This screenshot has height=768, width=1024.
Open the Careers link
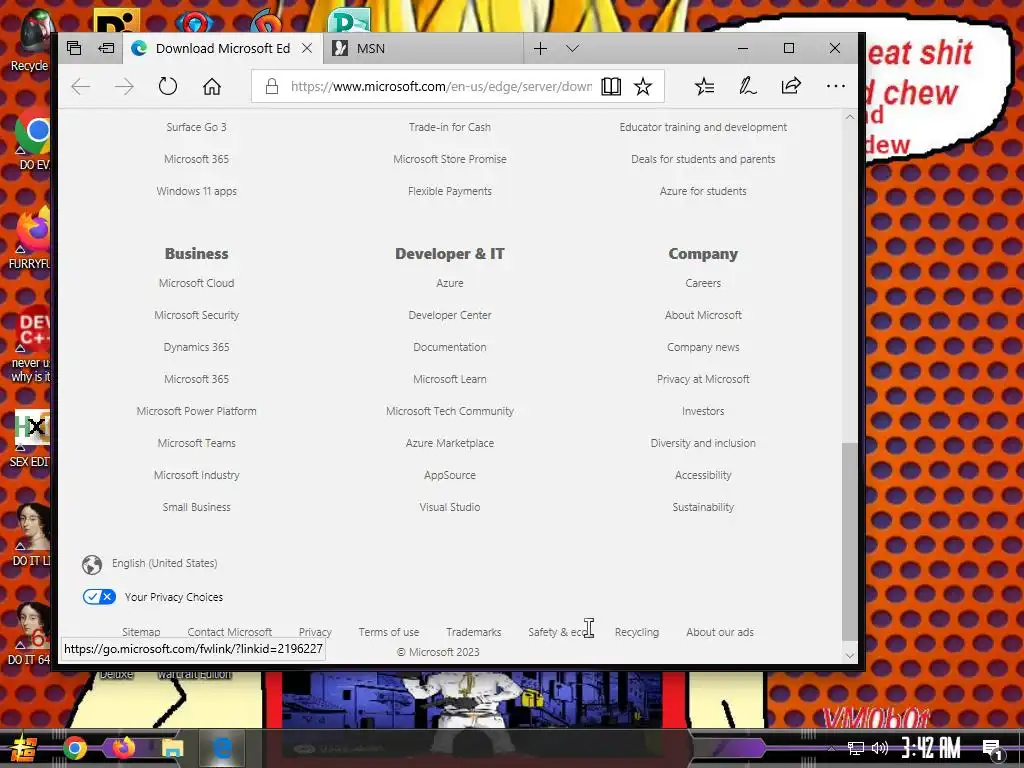703,283
